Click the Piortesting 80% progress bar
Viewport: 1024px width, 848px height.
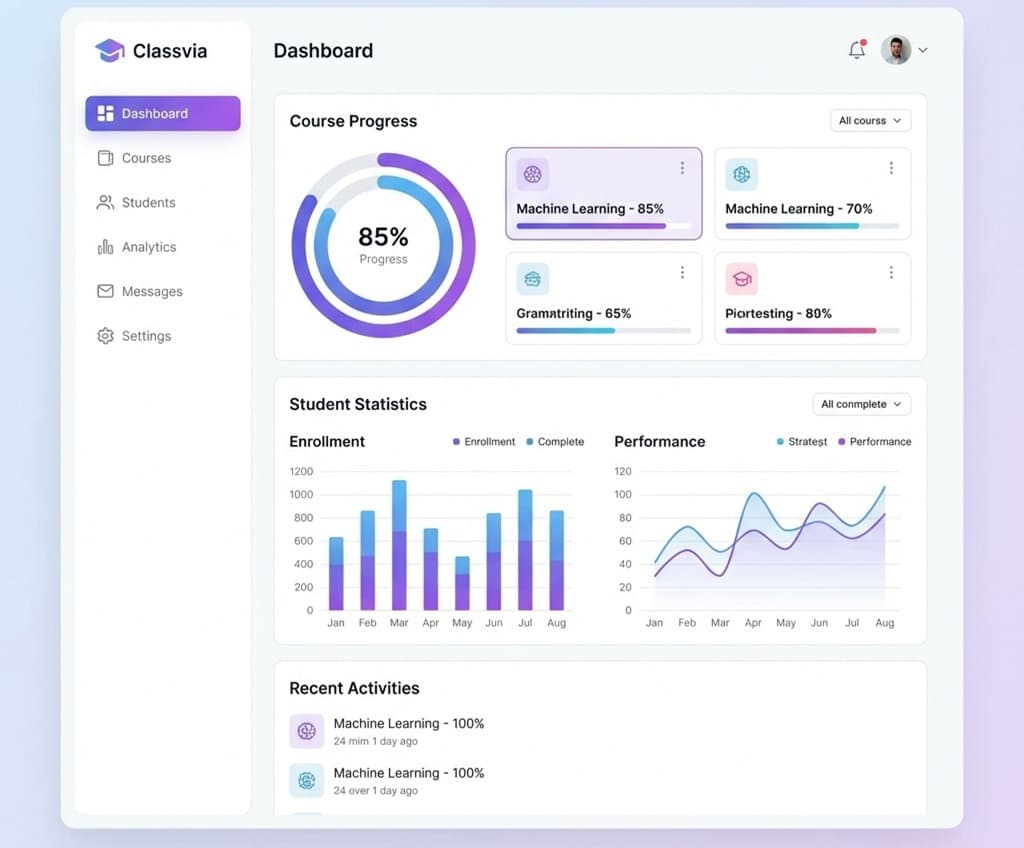point(812,331)
